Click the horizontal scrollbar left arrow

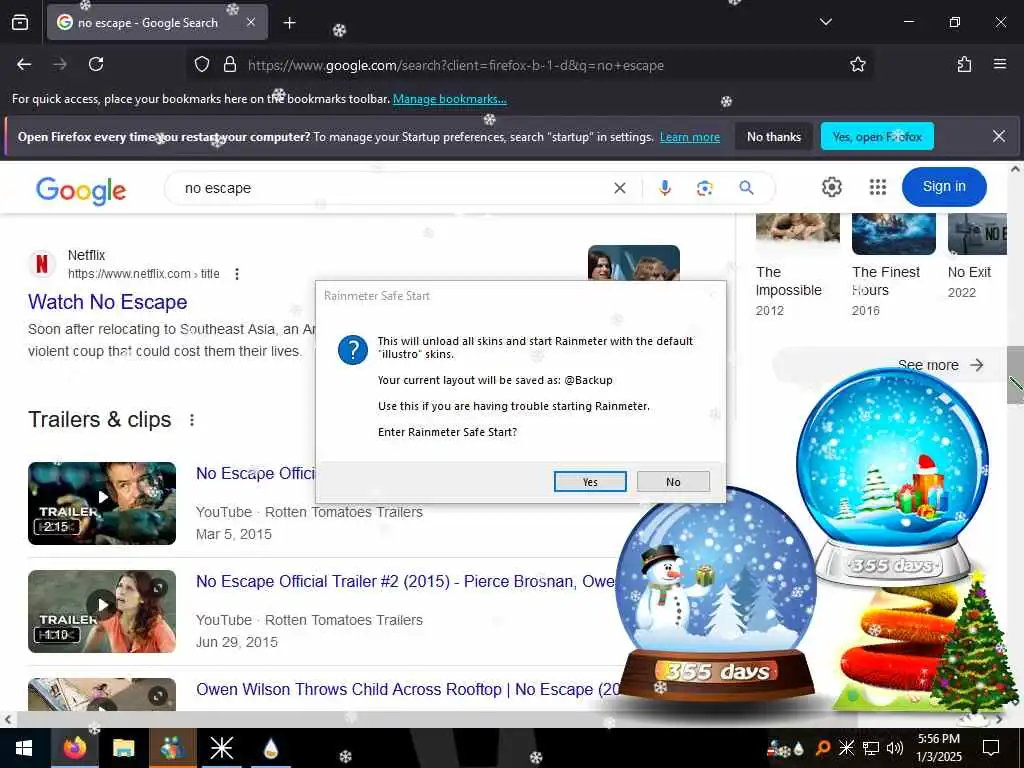click(7, 720)
